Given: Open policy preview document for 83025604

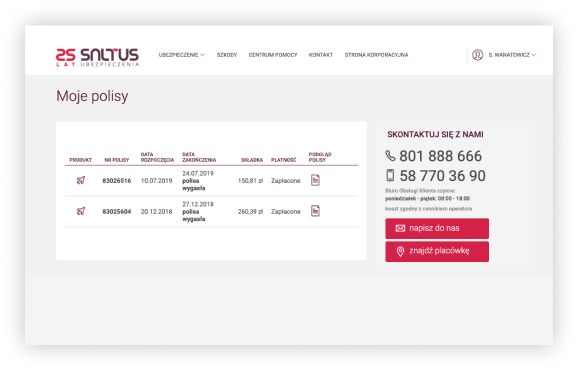Looking at the screenshot, I should pyautogui.click(x=315, y=211).
